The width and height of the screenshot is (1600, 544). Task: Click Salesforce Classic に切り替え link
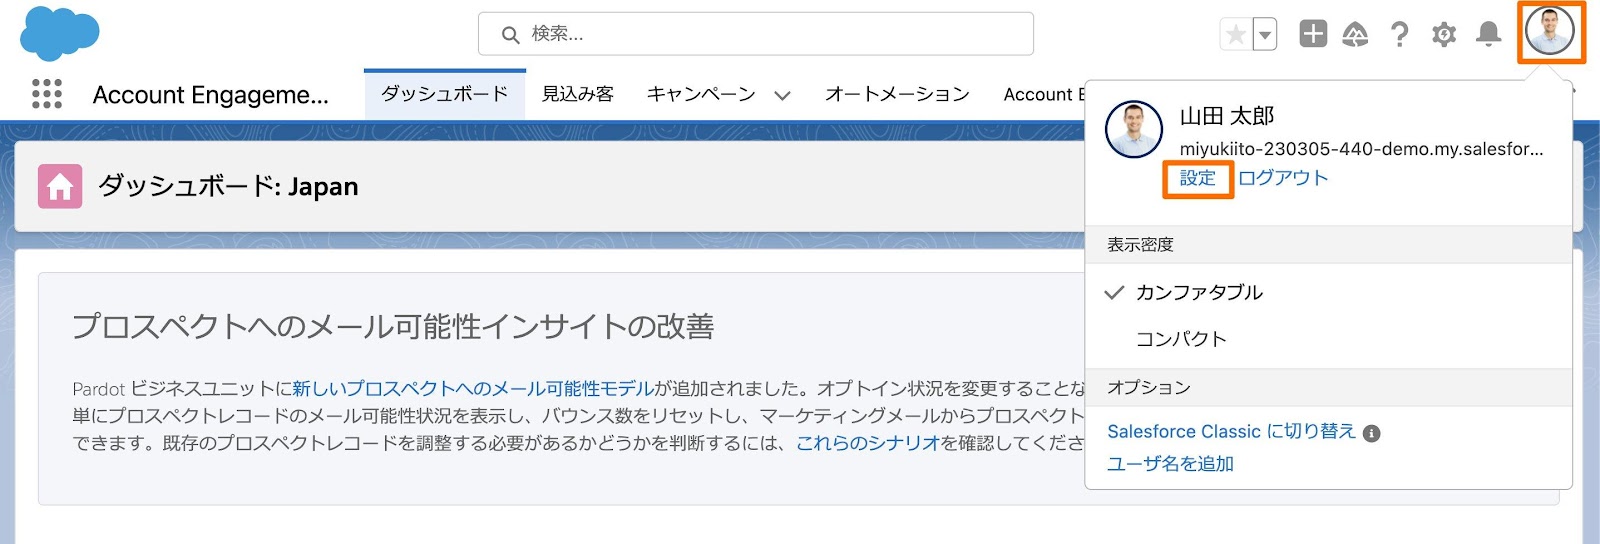[1232, 431]
